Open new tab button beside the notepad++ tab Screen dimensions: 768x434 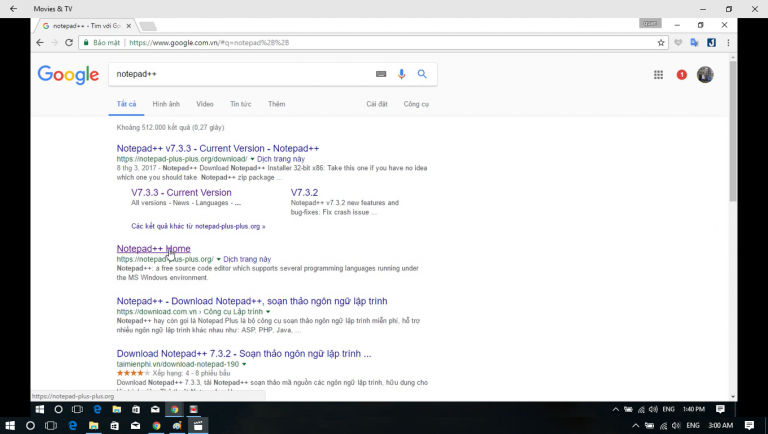tap(147, 26)
